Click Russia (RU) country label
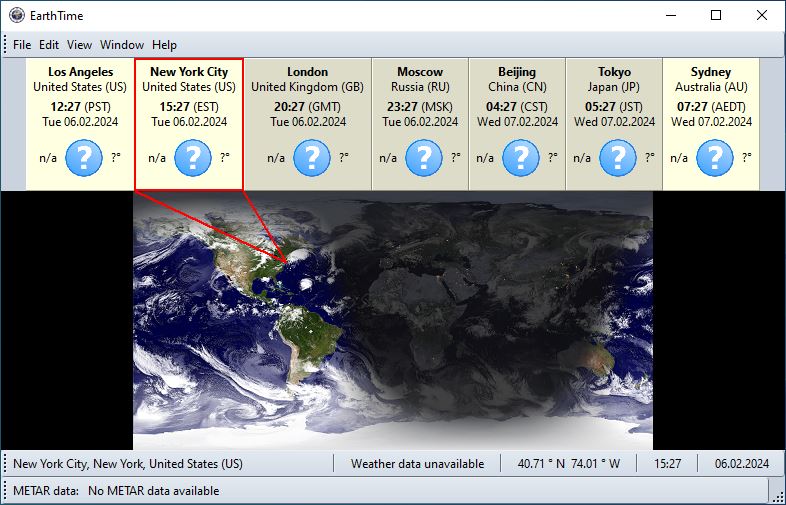 point(420,87)
